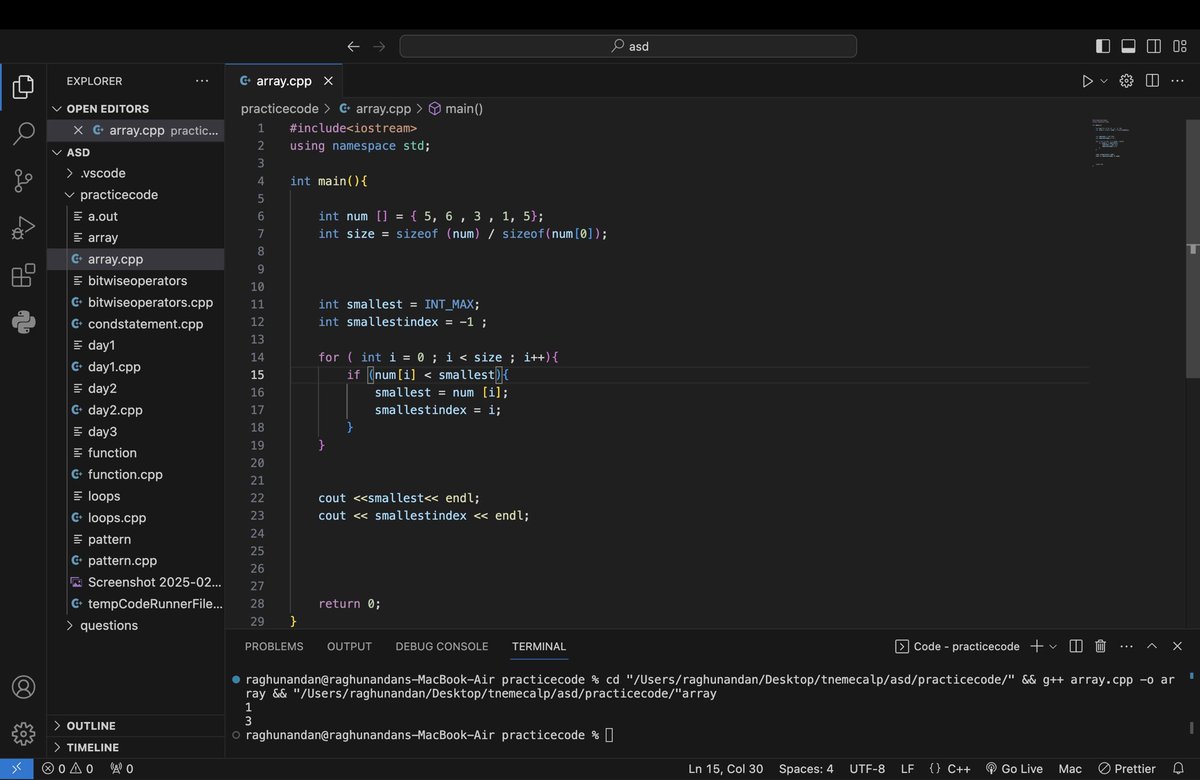Click the asd search command center
This screenshot has height=780, width=1200.
(628, 46)
